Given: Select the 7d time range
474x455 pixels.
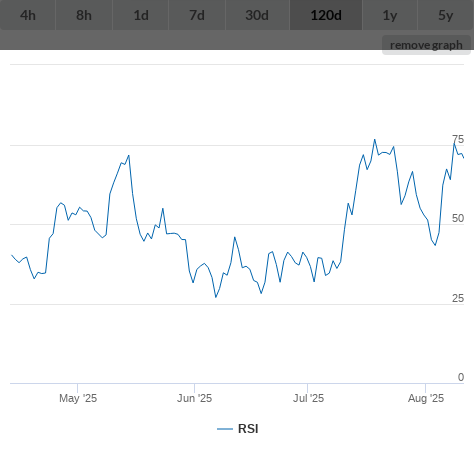Looking at the screenshot, I should click(197, 15).
